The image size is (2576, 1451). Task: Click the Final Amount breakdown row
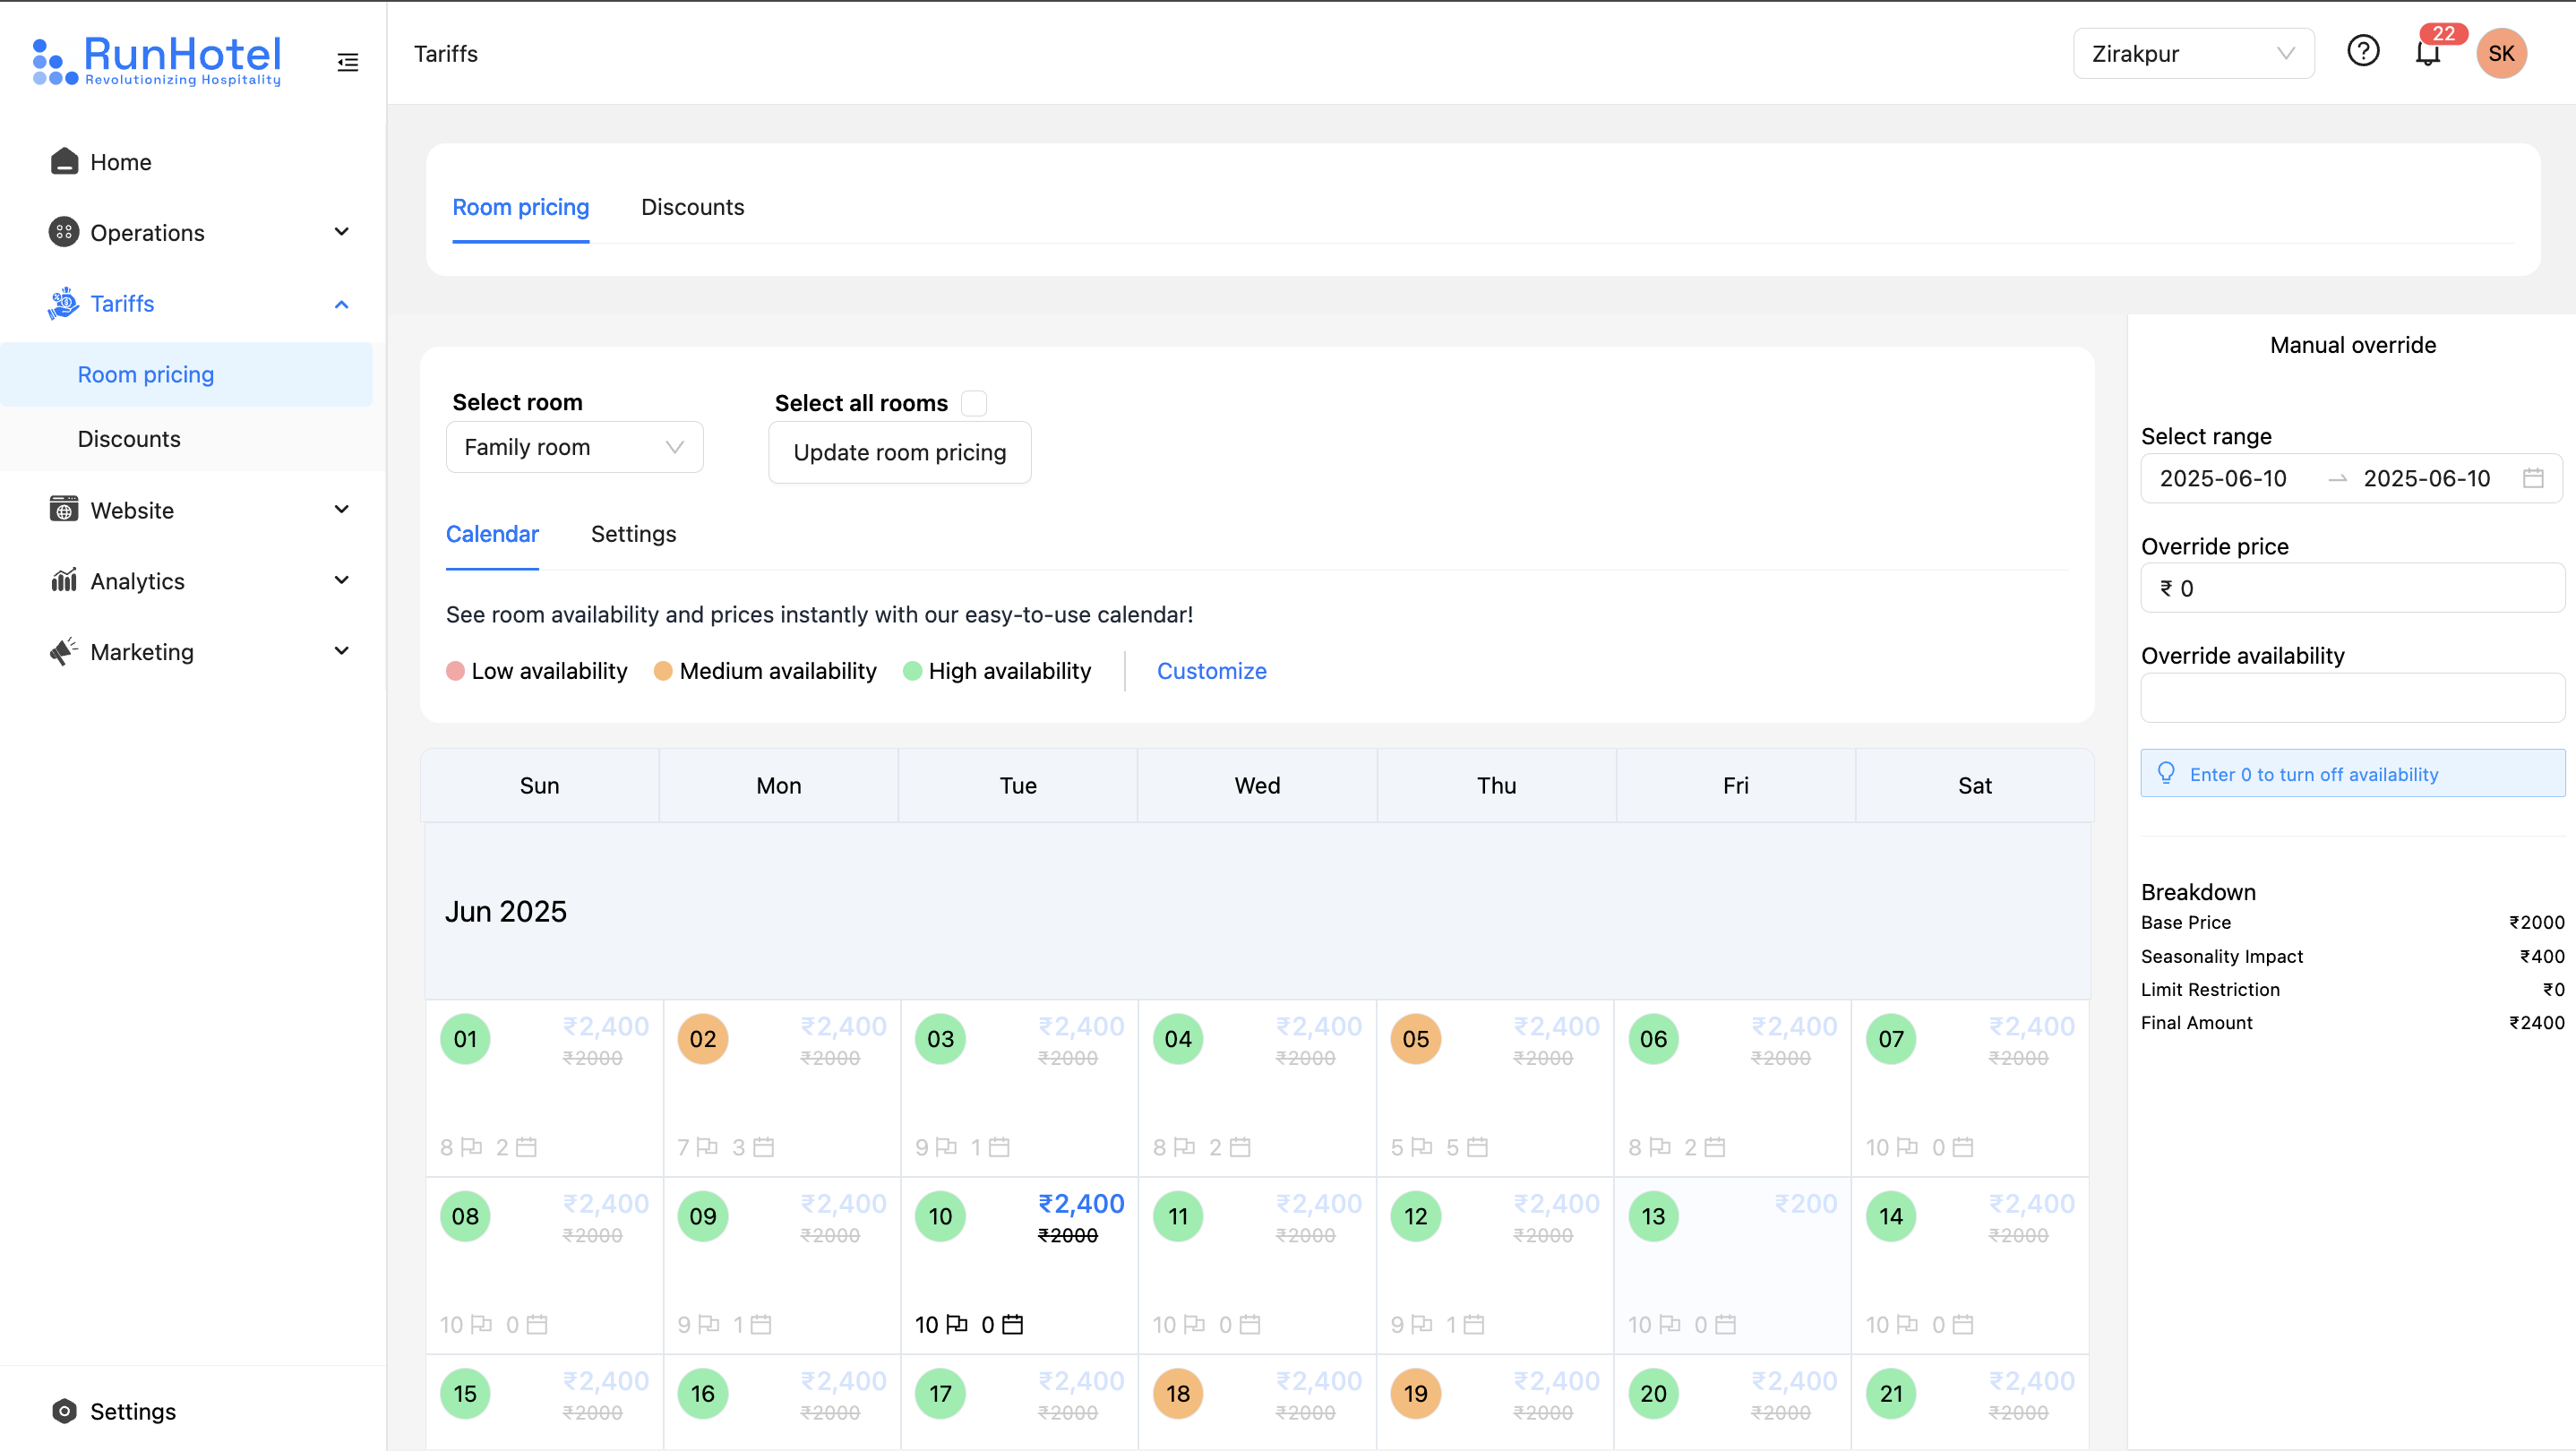(x=2352, y=1022)
